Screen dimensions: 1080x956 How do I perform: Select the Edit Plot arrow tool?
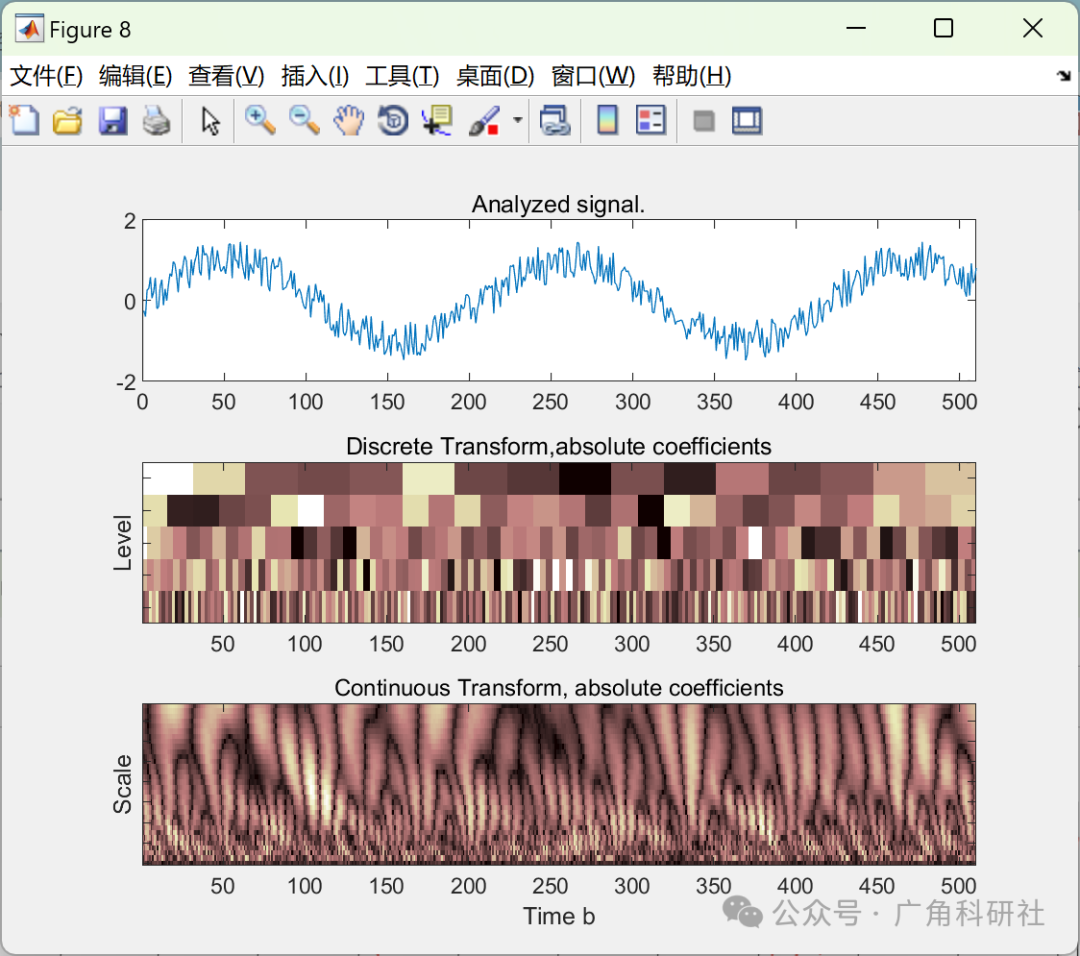tap(210, 121)
